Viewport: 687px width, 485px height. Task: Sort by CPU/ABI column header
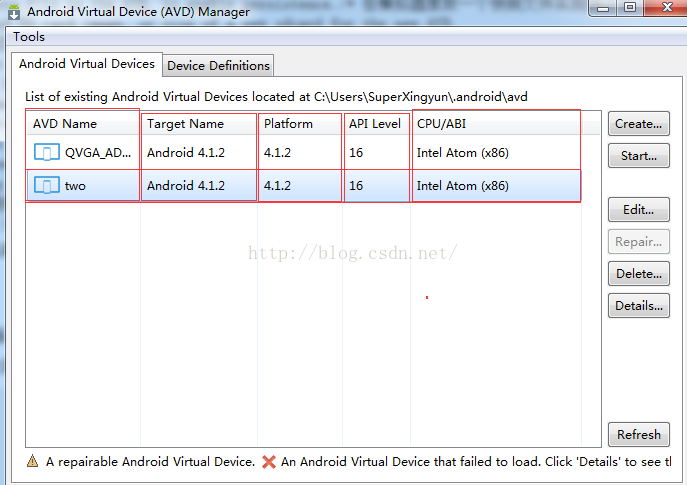[496, 124]
